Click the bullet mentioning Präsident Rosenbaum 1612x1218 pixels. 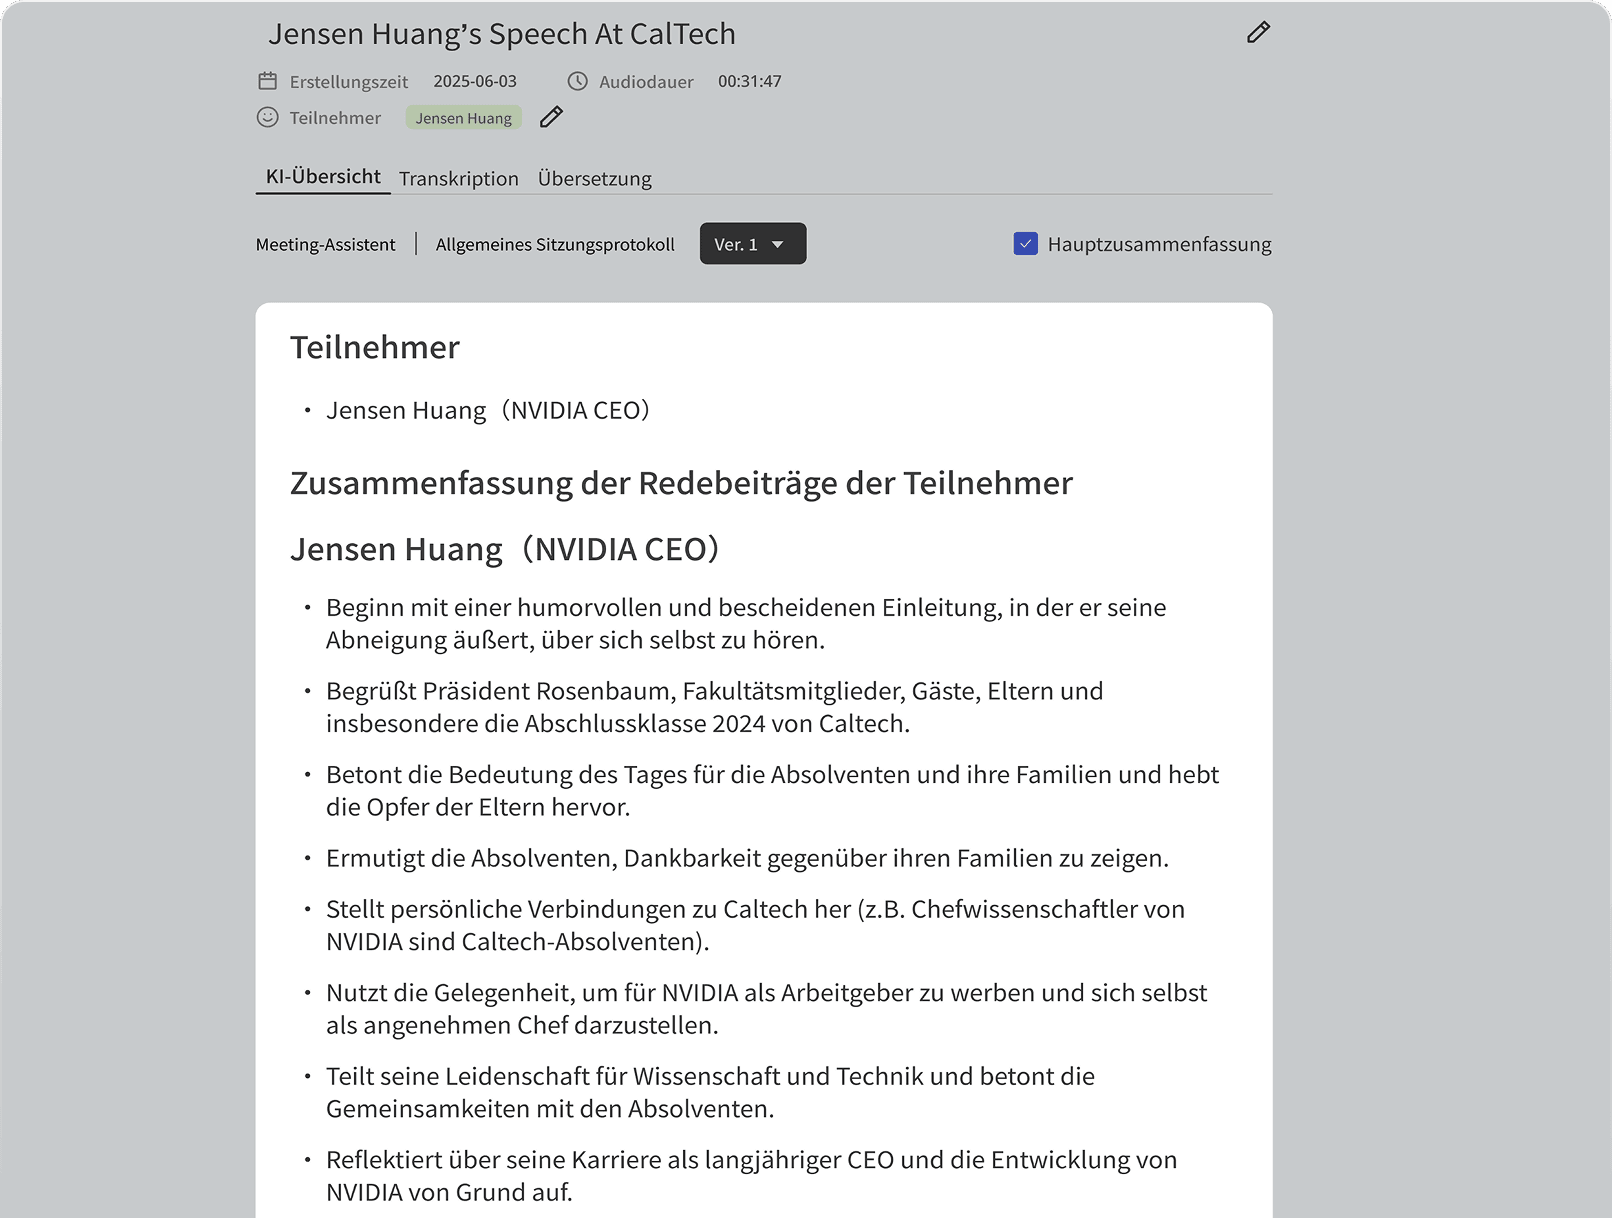(714, 707)
